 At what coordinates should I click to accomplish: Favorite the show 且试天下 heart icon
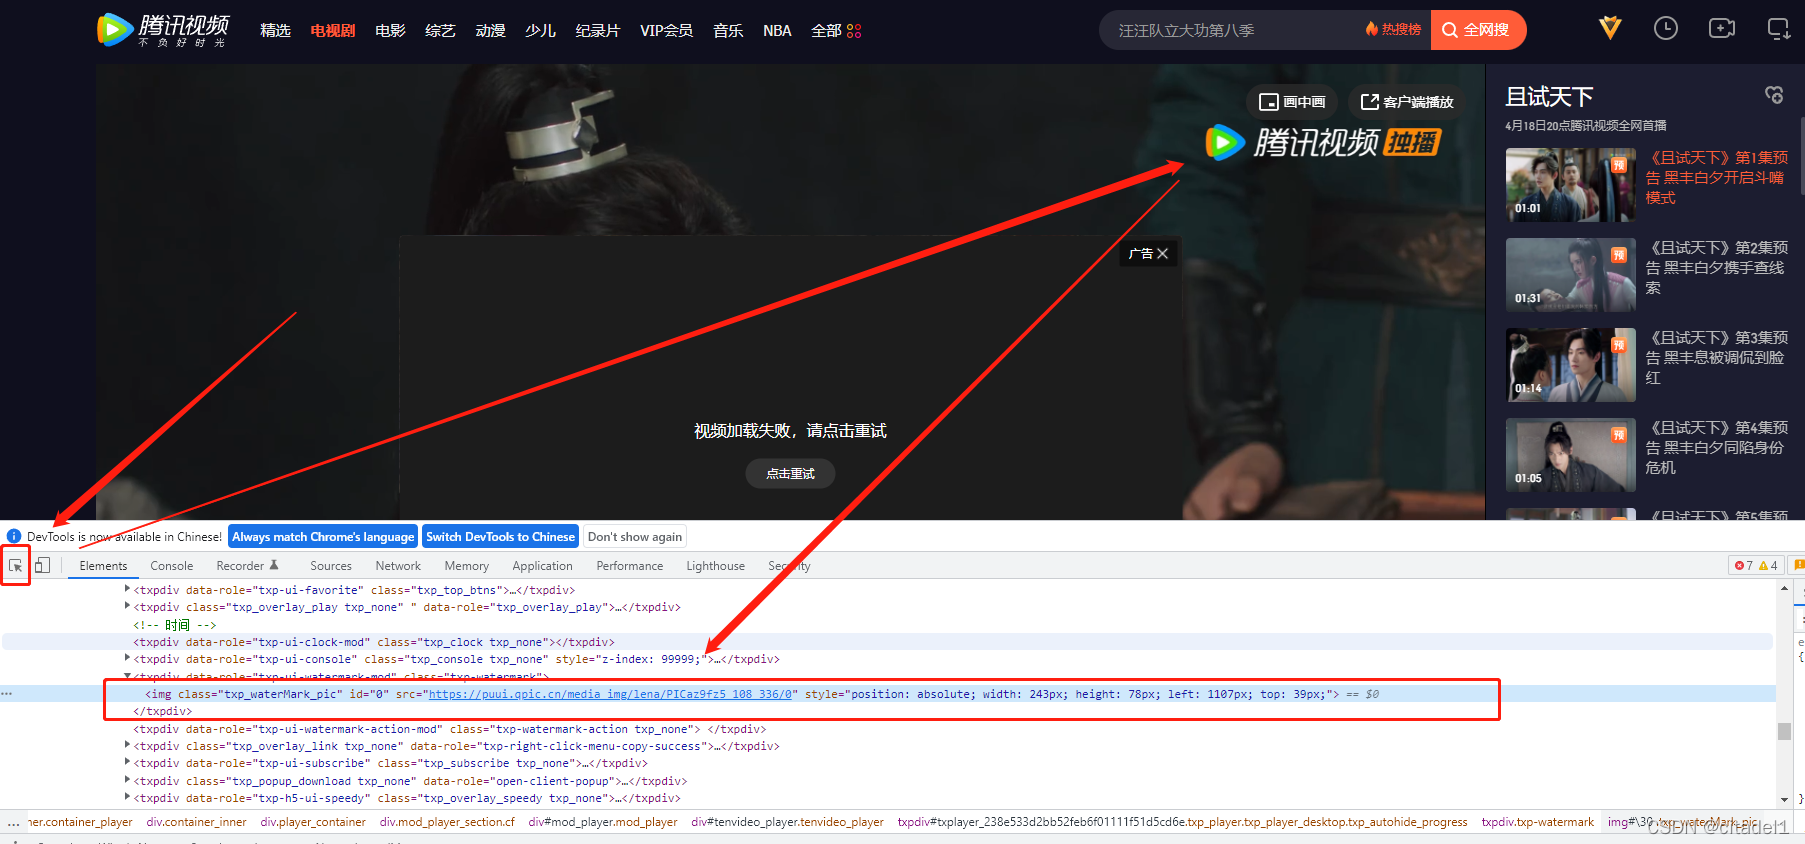1774,95
